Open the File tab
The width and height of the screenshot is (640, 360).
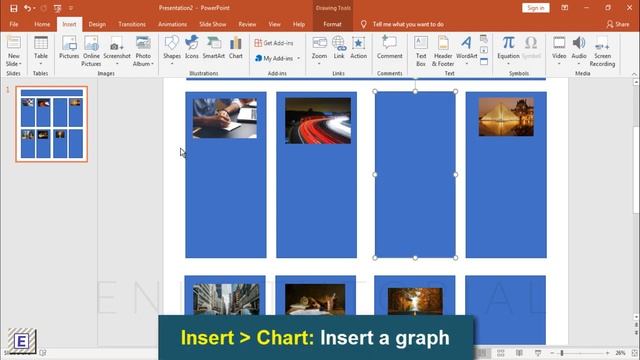pyautogui.click(x=13, y=24)
